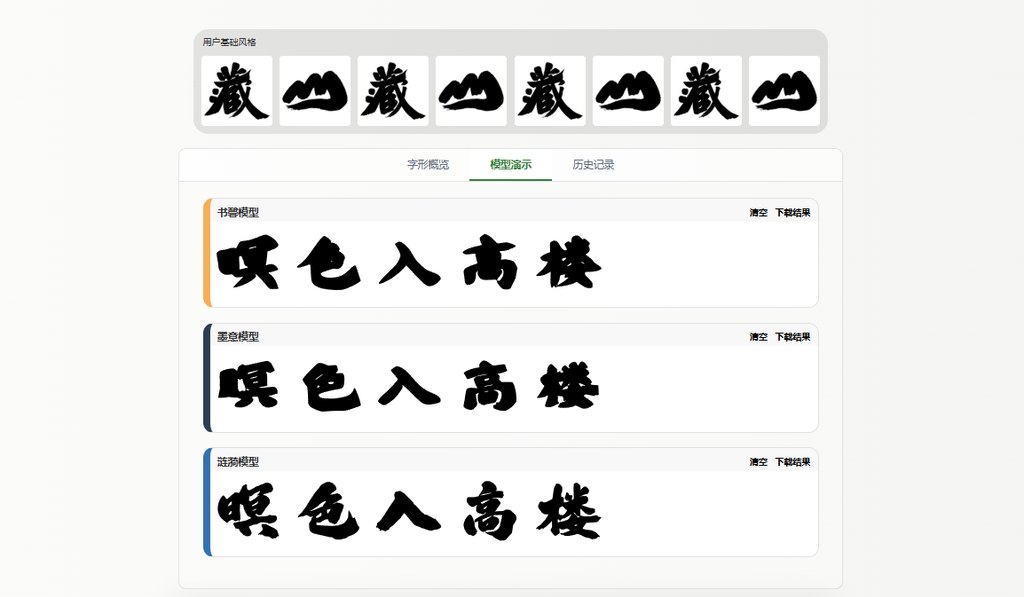The height and width of the screenshot is (597, 1024).
Task: Open the 模型演示 tab
Action: tap(511, 165)
